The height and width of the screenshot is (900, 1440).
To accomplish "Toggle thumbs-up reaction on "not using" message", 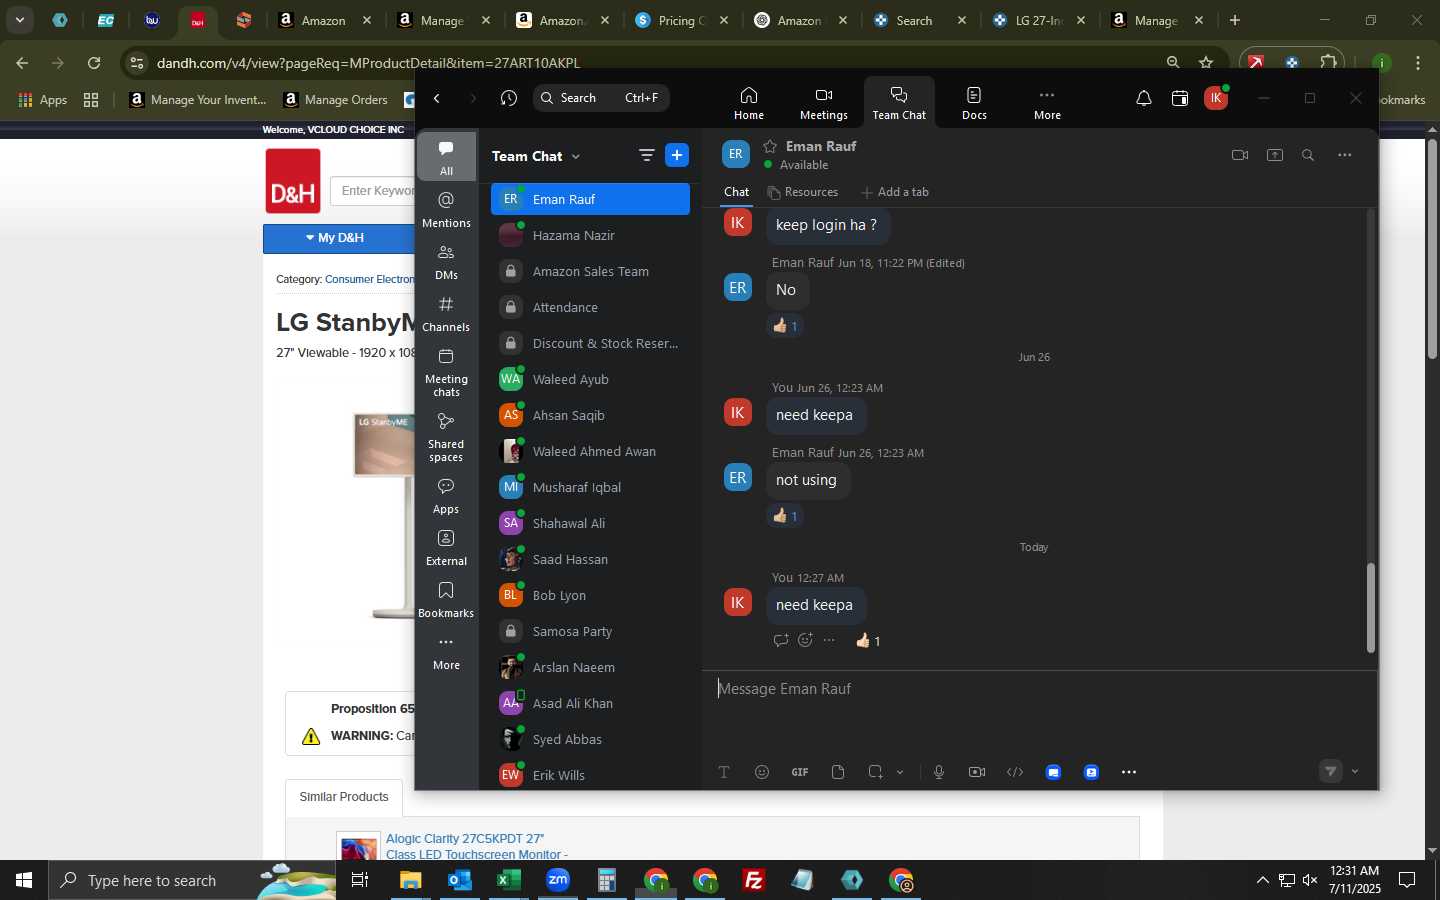I will pos(785,516).
